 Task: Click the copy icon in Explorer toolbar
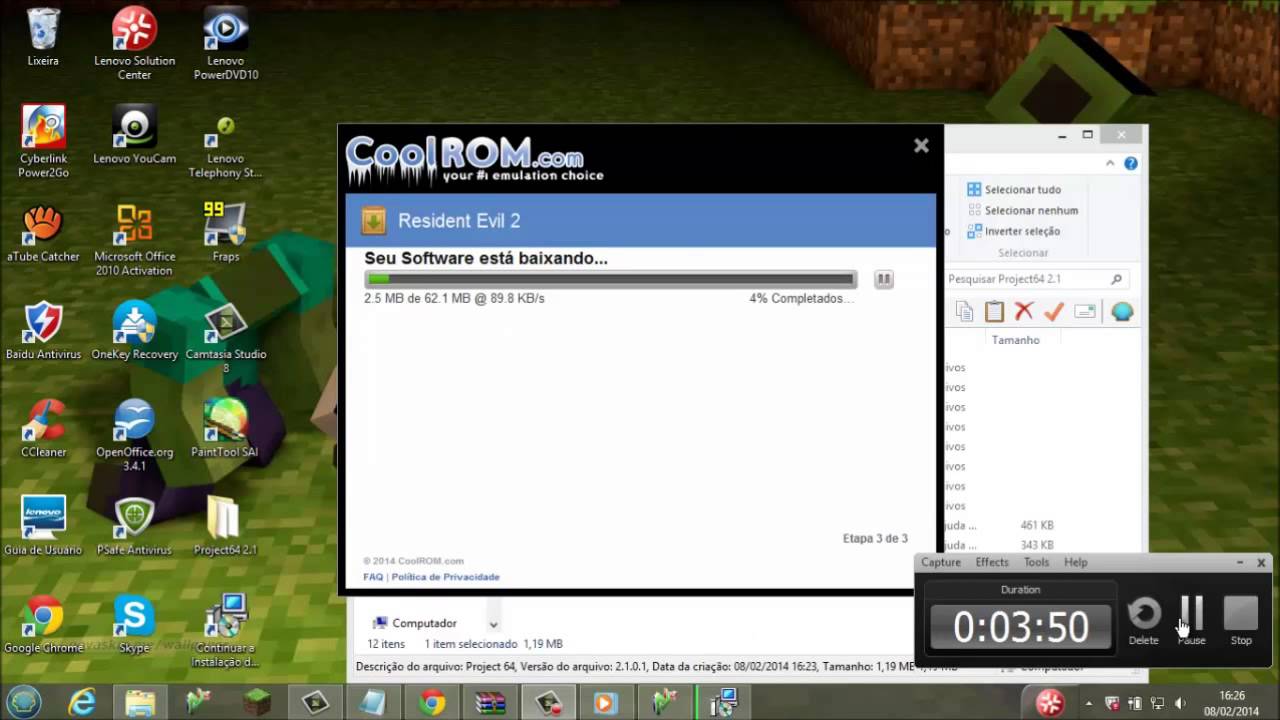tap(964, 312)
